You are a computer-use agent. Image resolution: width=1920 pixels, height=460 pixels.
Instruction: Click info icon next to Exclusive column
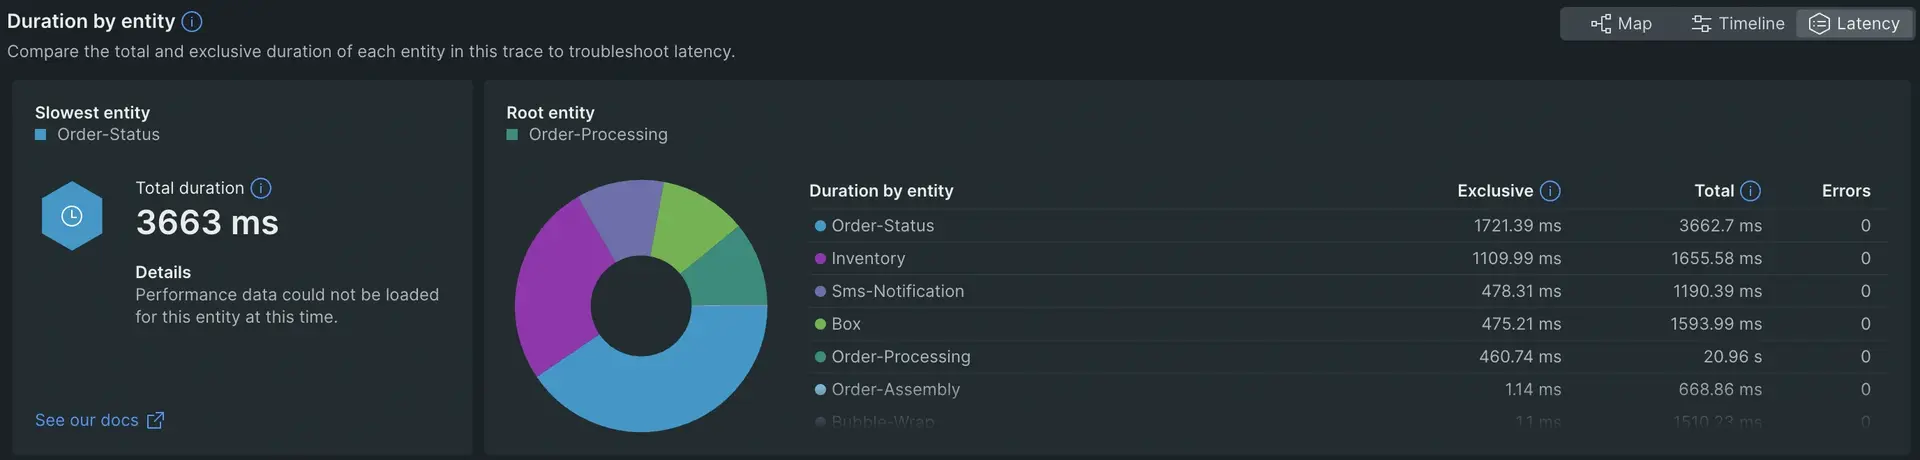[1550, 191]
